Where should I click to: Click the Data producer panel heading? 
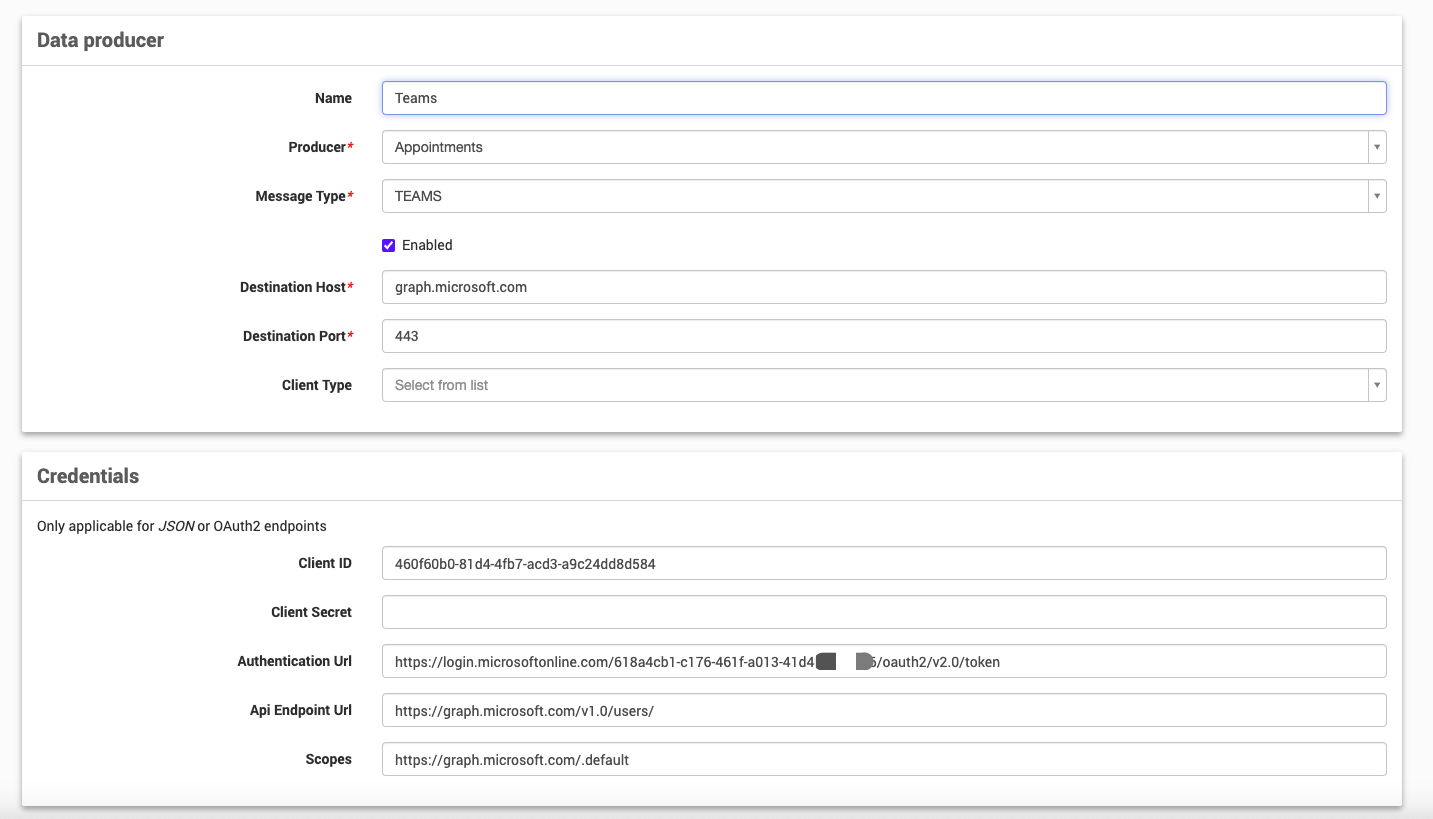[x=100, y=41]
